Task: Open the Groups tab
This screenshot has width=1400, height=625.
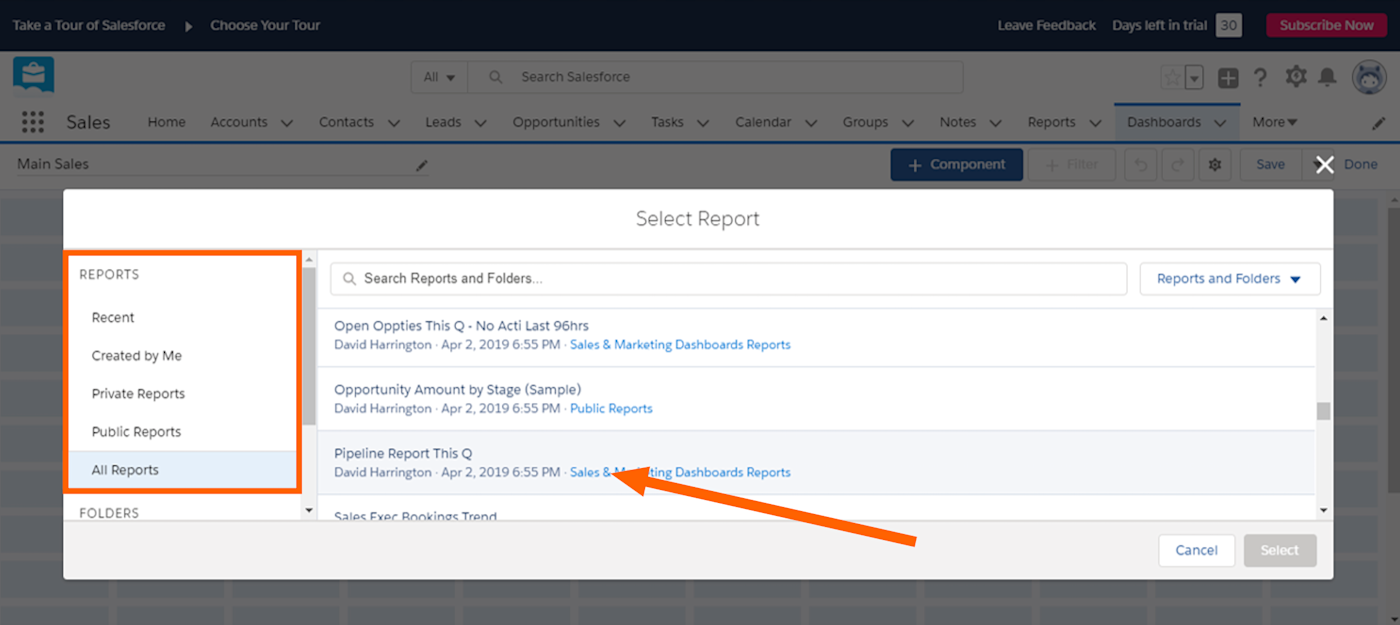Action: 865,122
